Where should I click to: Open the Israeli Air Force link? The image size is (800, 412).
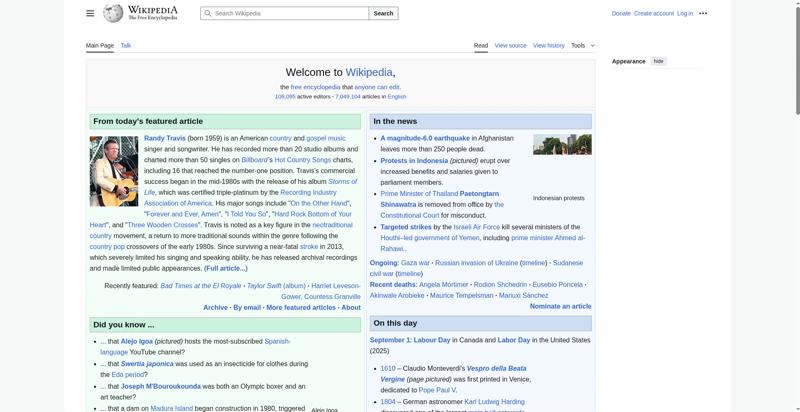click(477, 227)
